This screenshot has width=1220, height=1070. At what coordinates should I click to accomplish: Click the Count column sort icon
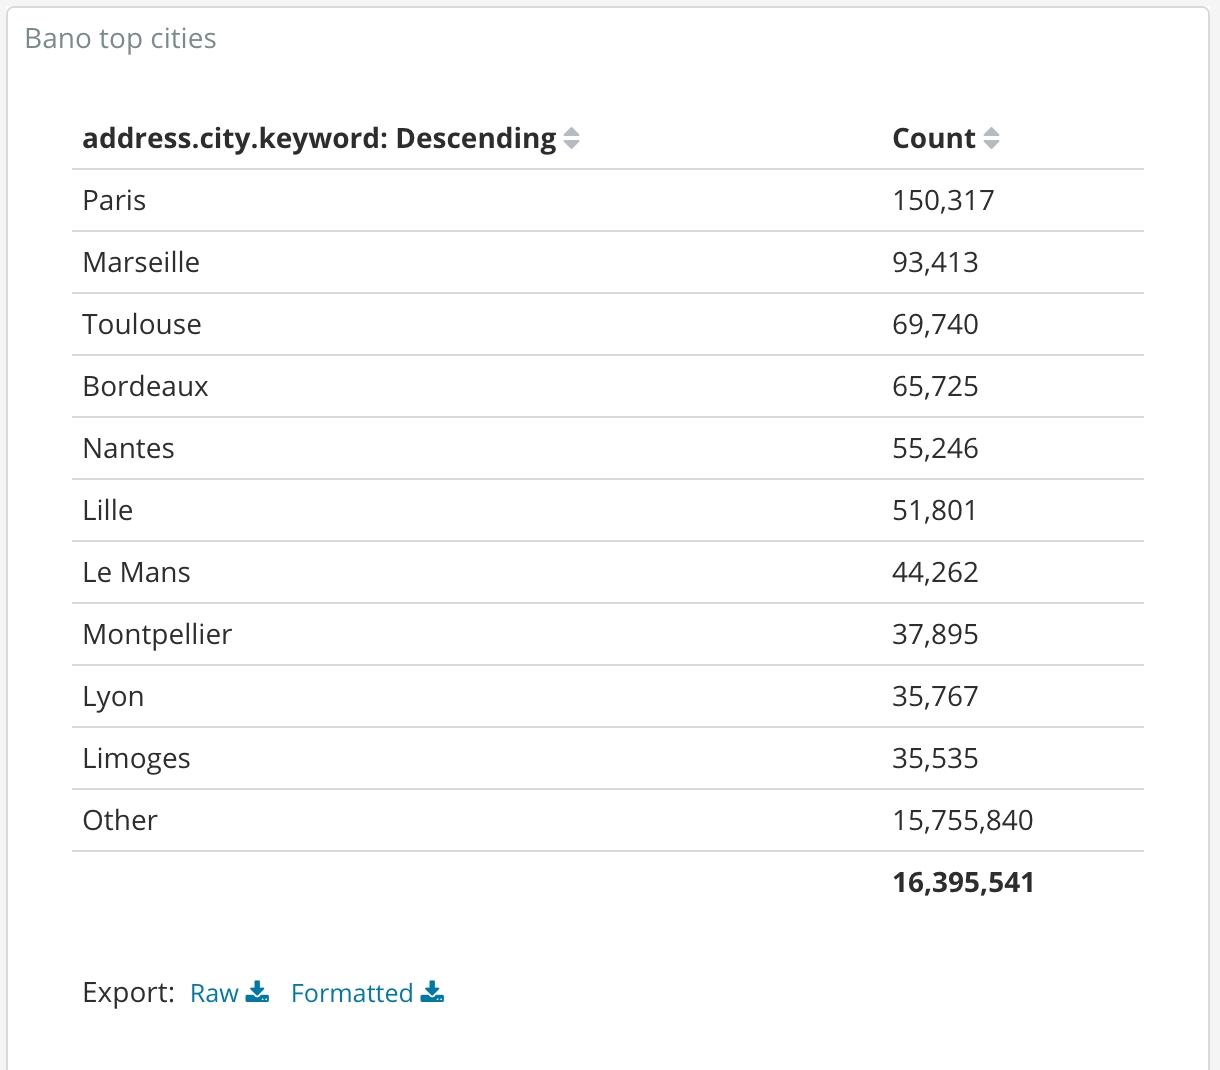tap(991, 138)
